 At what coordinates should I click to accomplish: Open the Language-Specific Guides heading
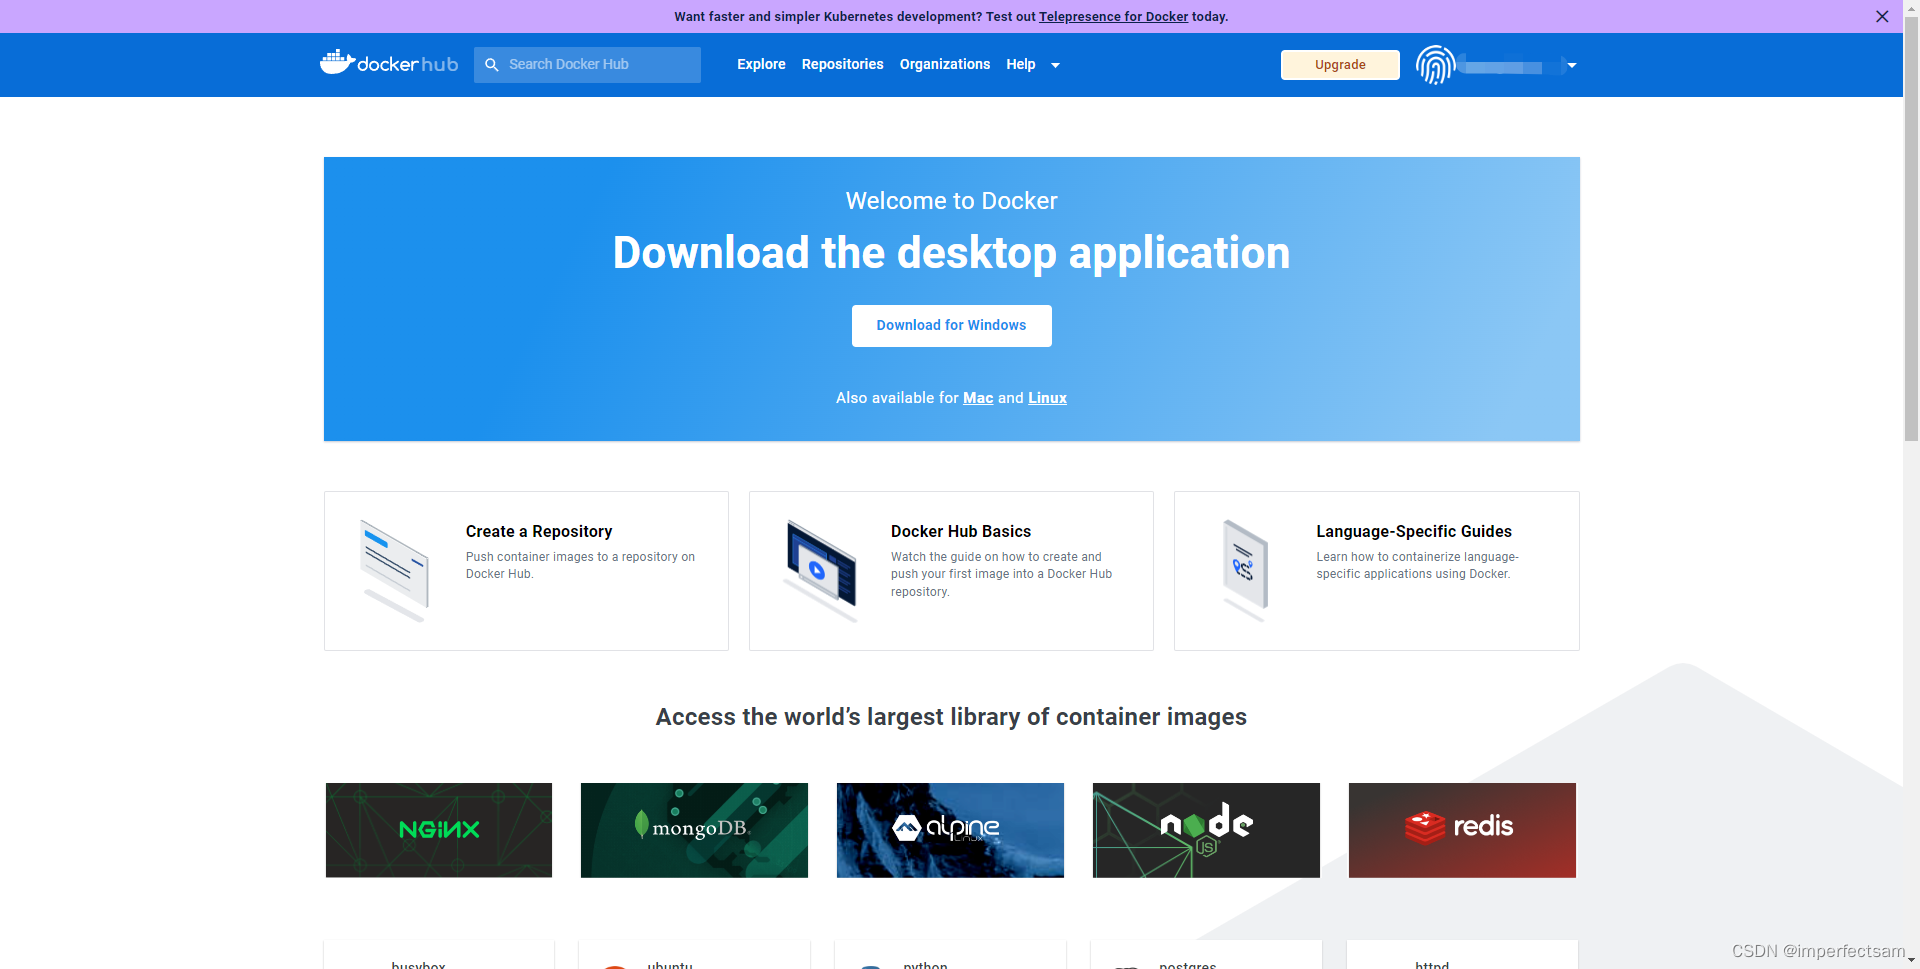(1414, 532)
